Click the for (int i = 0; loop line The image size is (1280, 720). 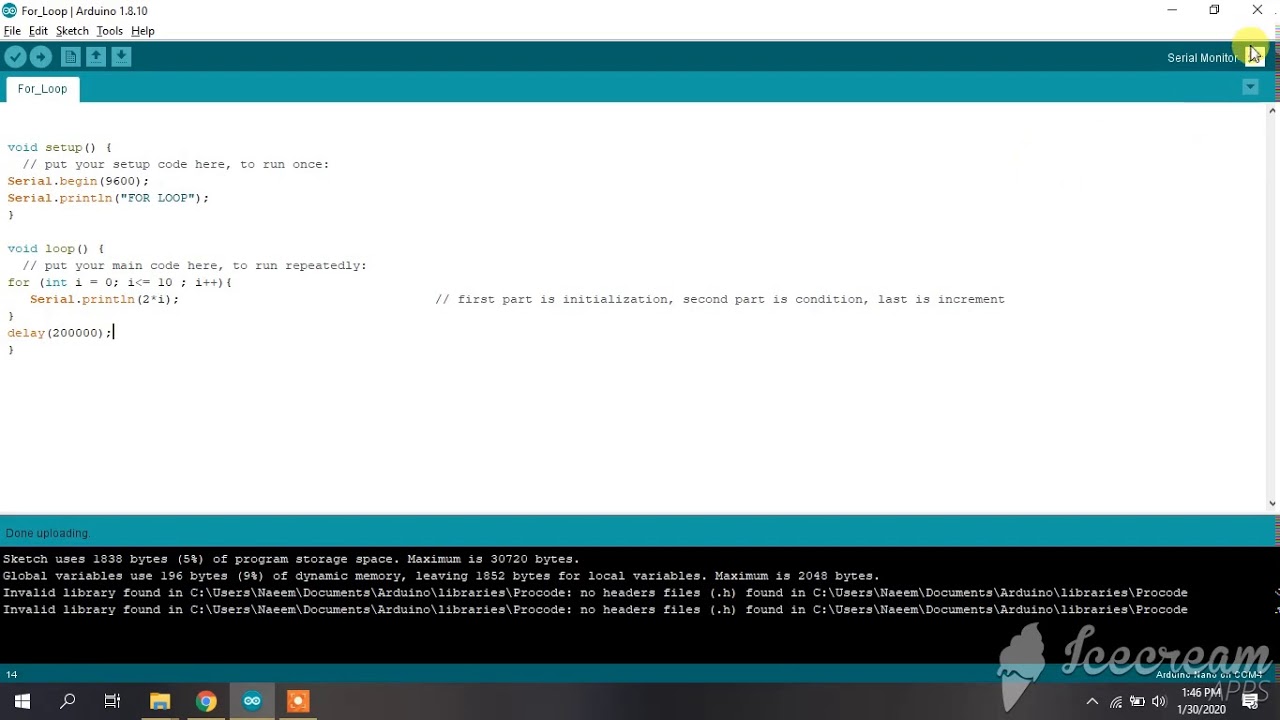[120, 282]
